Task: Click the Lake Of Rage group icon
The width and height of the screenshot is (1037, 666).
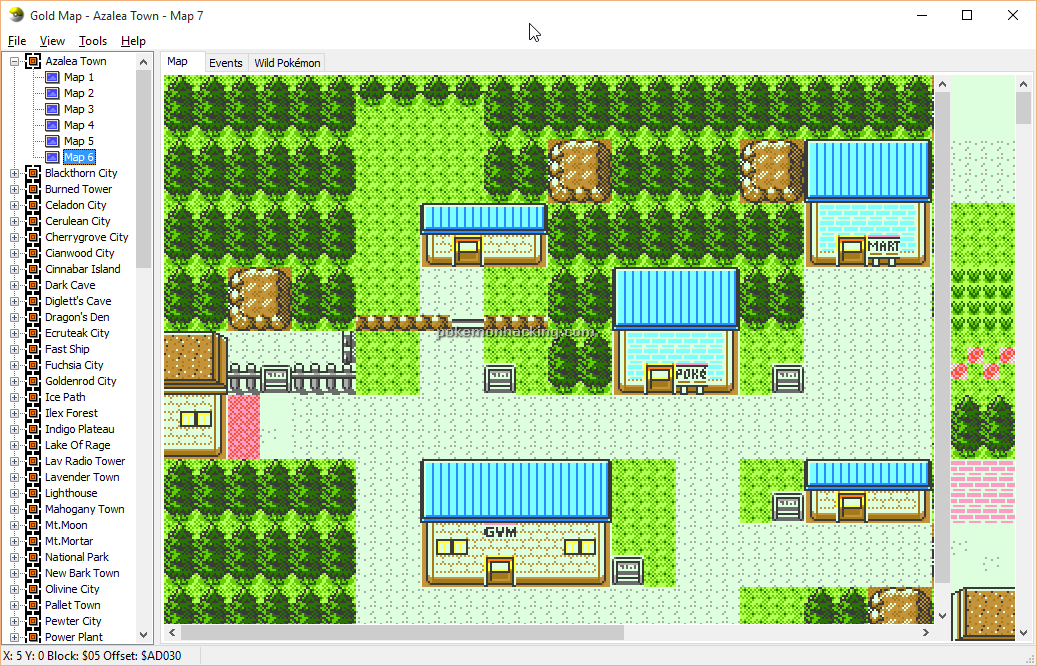Action: pyautogui.click(x=33, y=445)
